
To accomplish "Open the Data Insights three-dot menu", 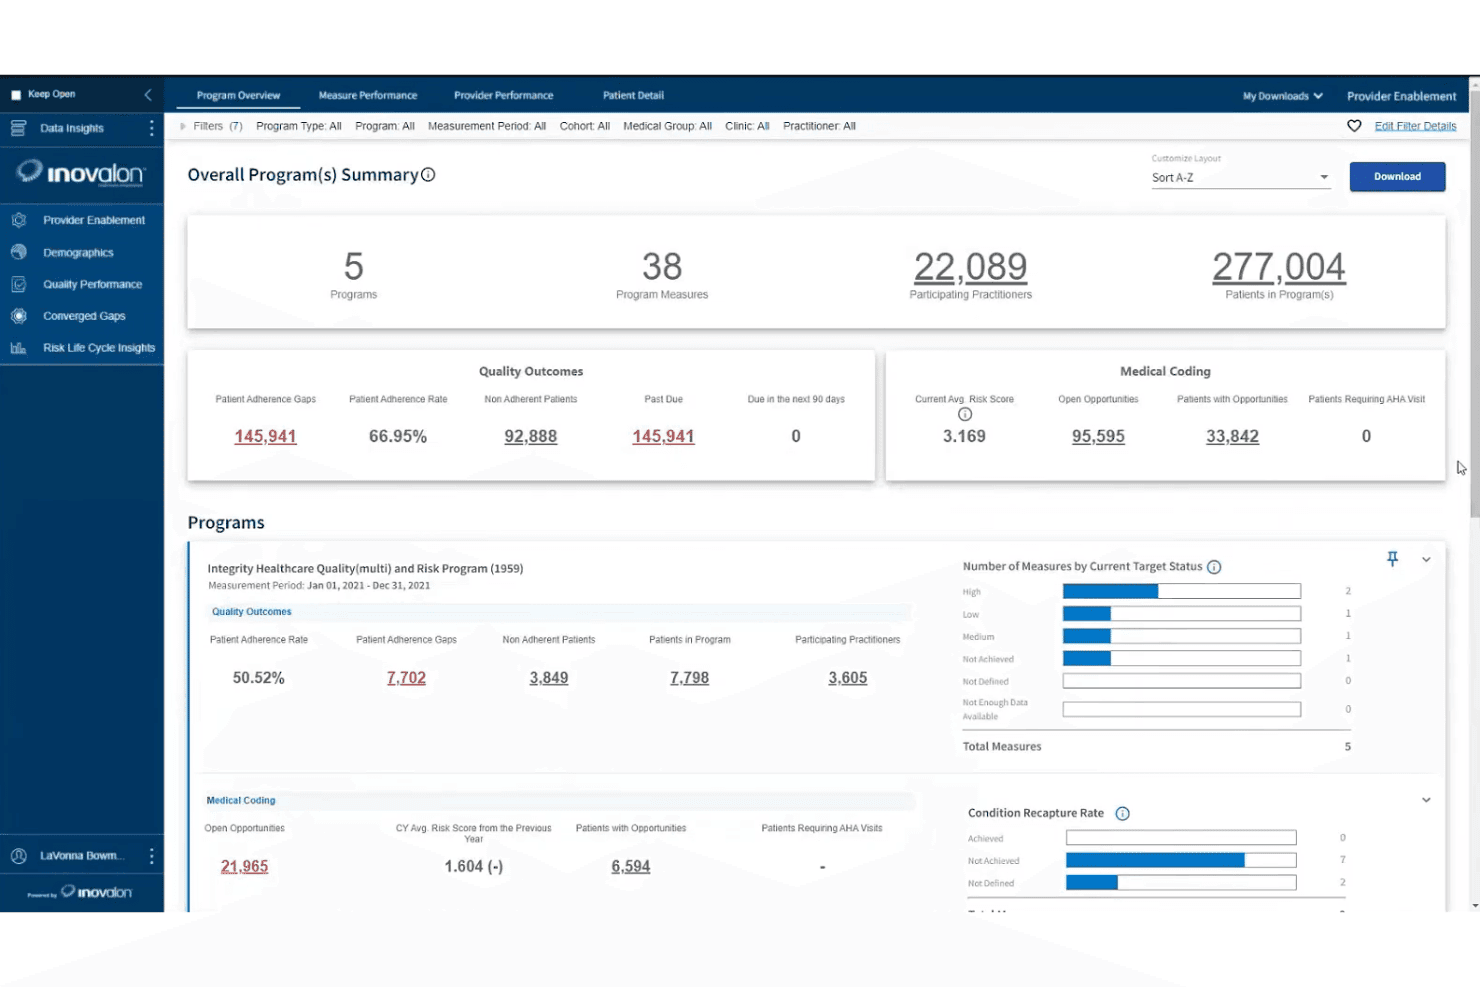I will click(x=152, y=128).
